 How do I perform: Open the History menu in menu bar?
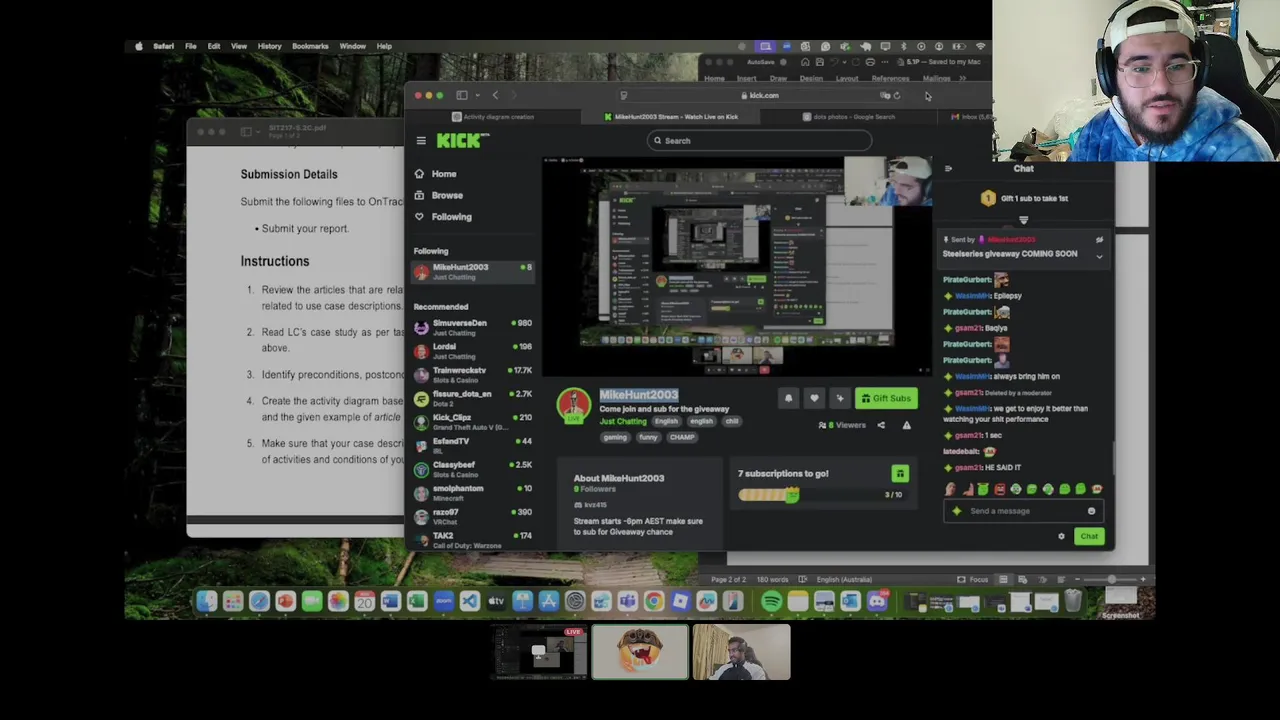click(x=269, y=46)
